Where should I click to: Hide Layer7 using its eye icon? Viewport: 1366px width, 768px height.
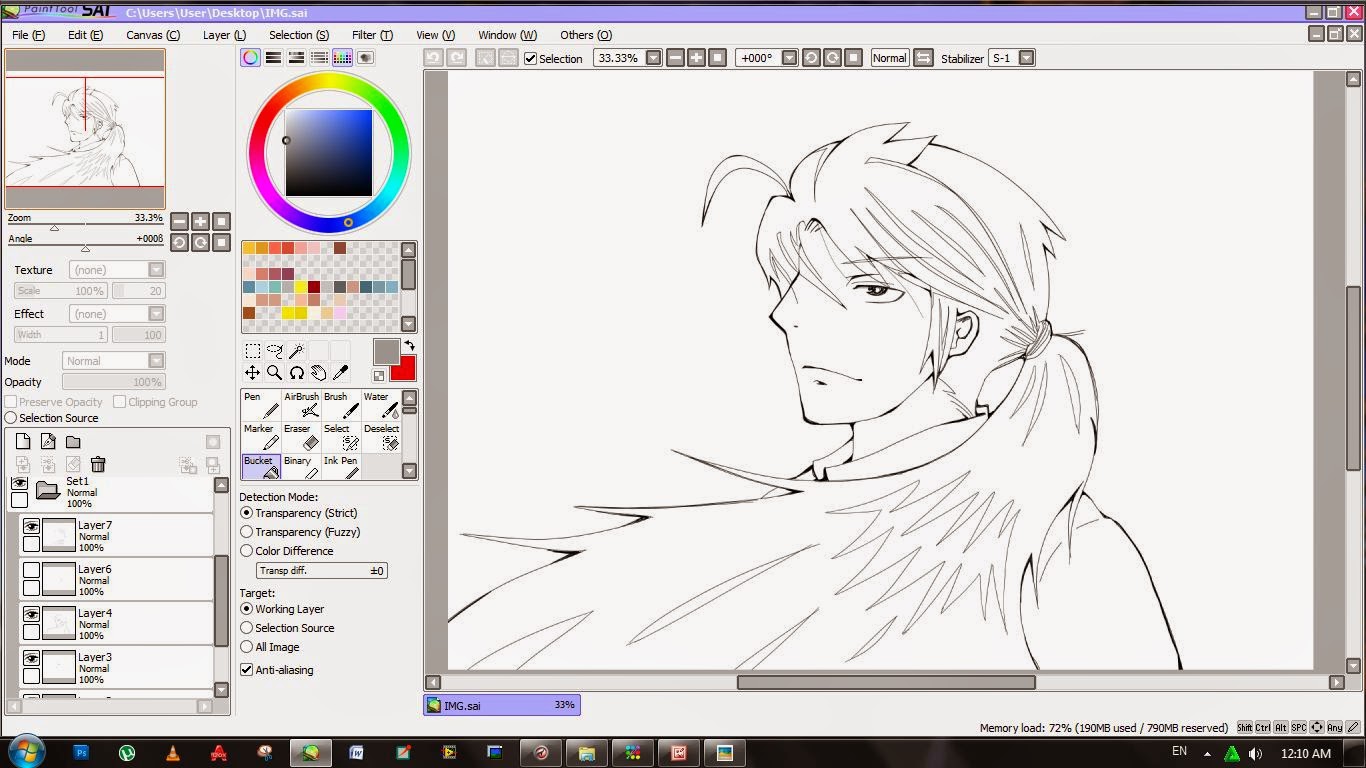click(32, 527)
